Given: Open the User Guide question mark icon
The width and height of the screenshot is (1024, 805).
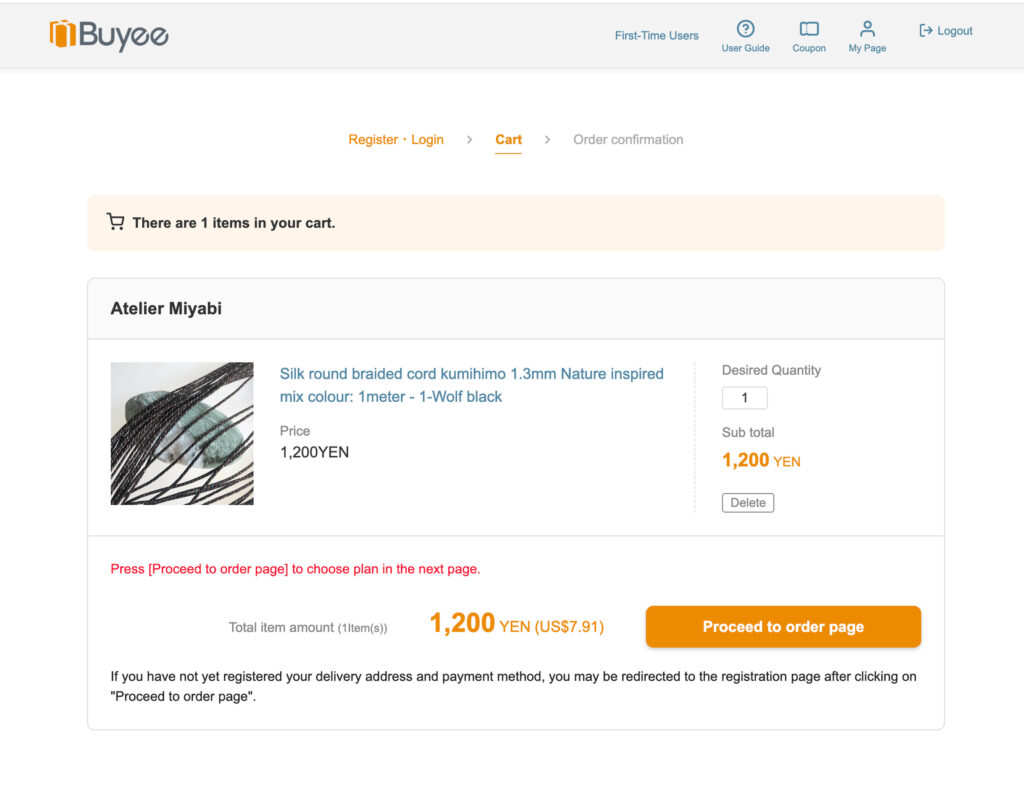Looking at the screenshot, I should pos(745,29).
